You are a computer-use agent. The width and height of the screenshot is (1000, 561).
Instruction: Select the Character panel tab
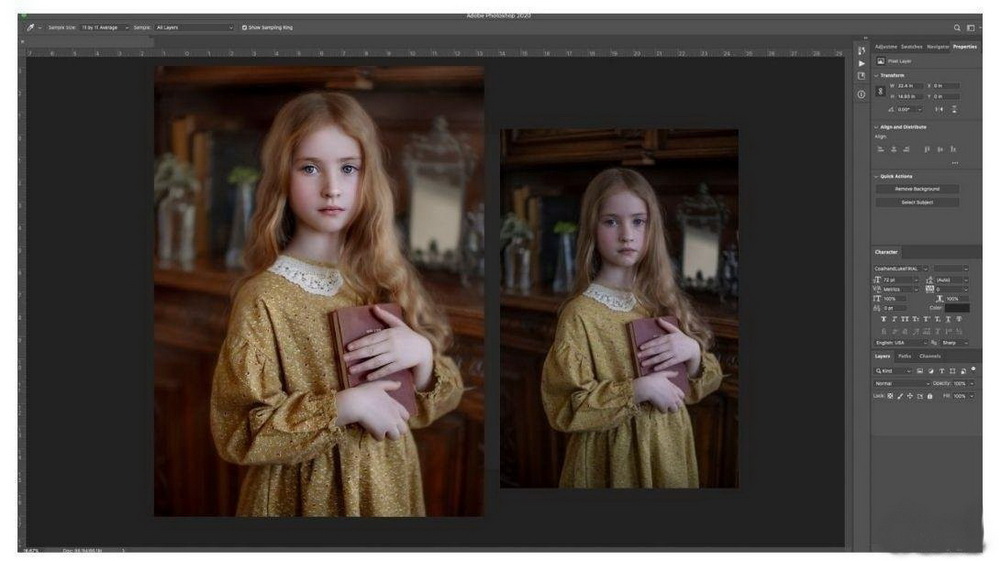886,252
